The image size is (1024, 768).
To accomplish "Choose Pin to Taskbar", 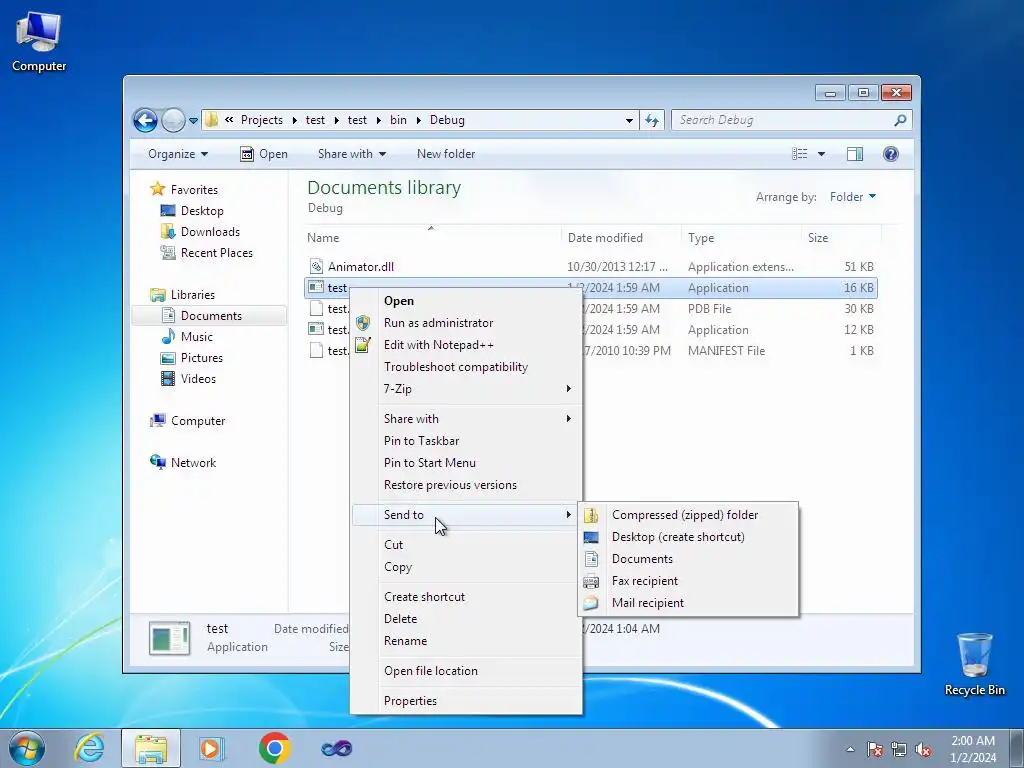I will point(466,441).
